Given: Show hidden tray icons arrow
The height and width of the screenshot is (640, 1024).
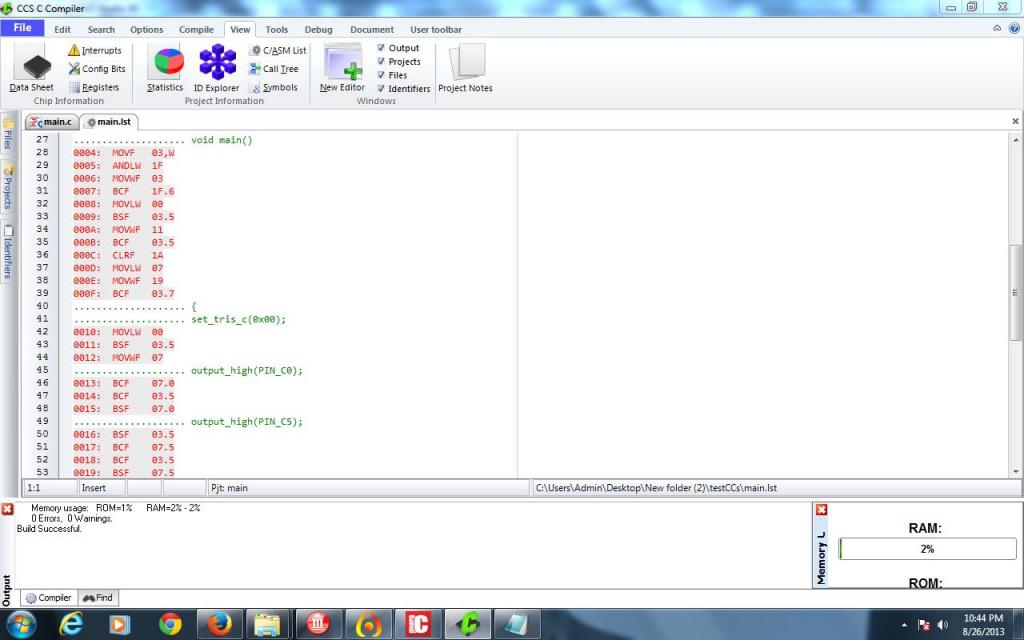Looking at the screenshot, I should tap(904, 625).
